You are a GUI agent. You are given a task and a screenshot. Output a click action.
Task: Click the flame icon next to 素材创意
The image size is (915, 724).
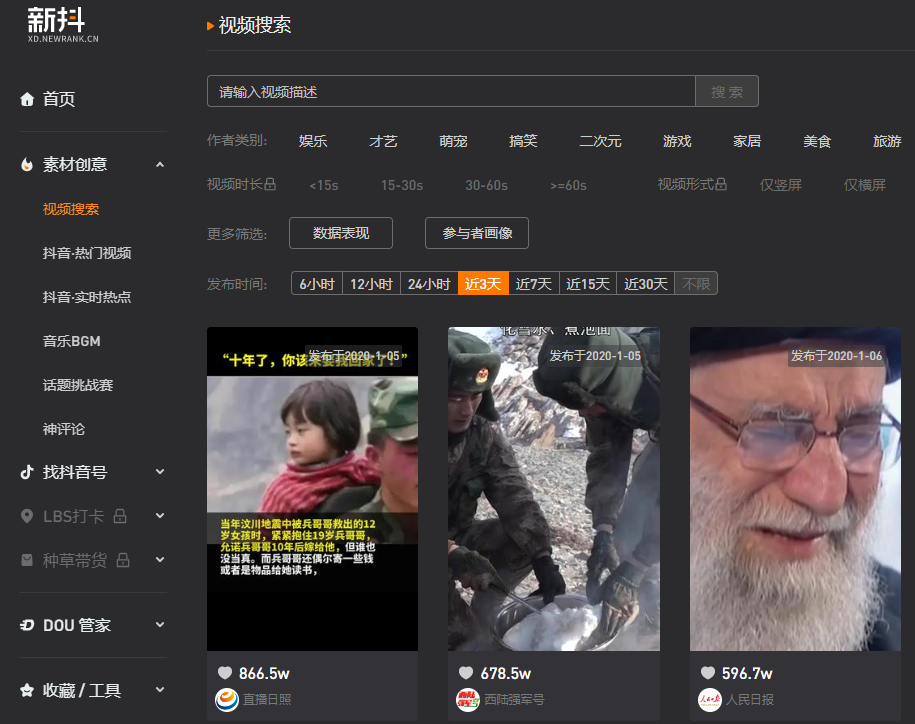(28, 164)
